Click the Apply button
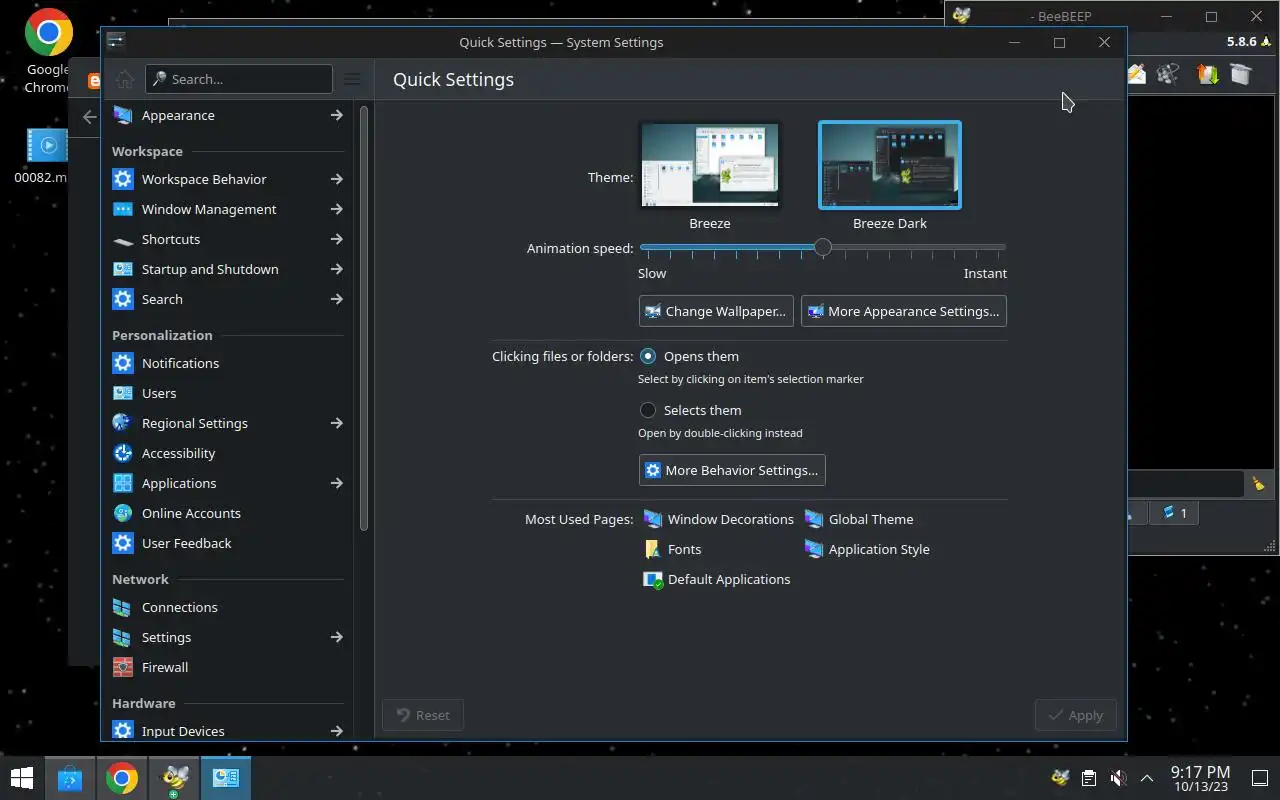This screenshot has width=1280, height=800. click(1075, 715)
